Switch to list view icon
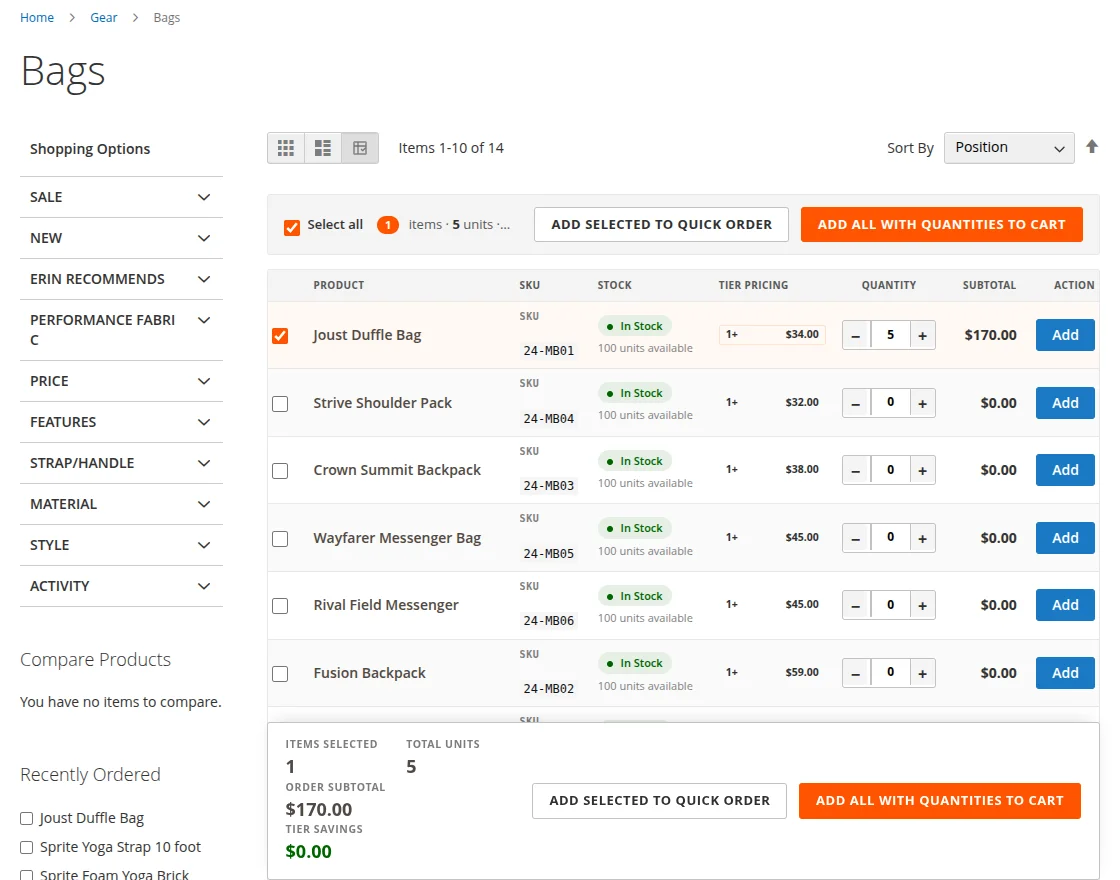 click(x=323, y=148)
